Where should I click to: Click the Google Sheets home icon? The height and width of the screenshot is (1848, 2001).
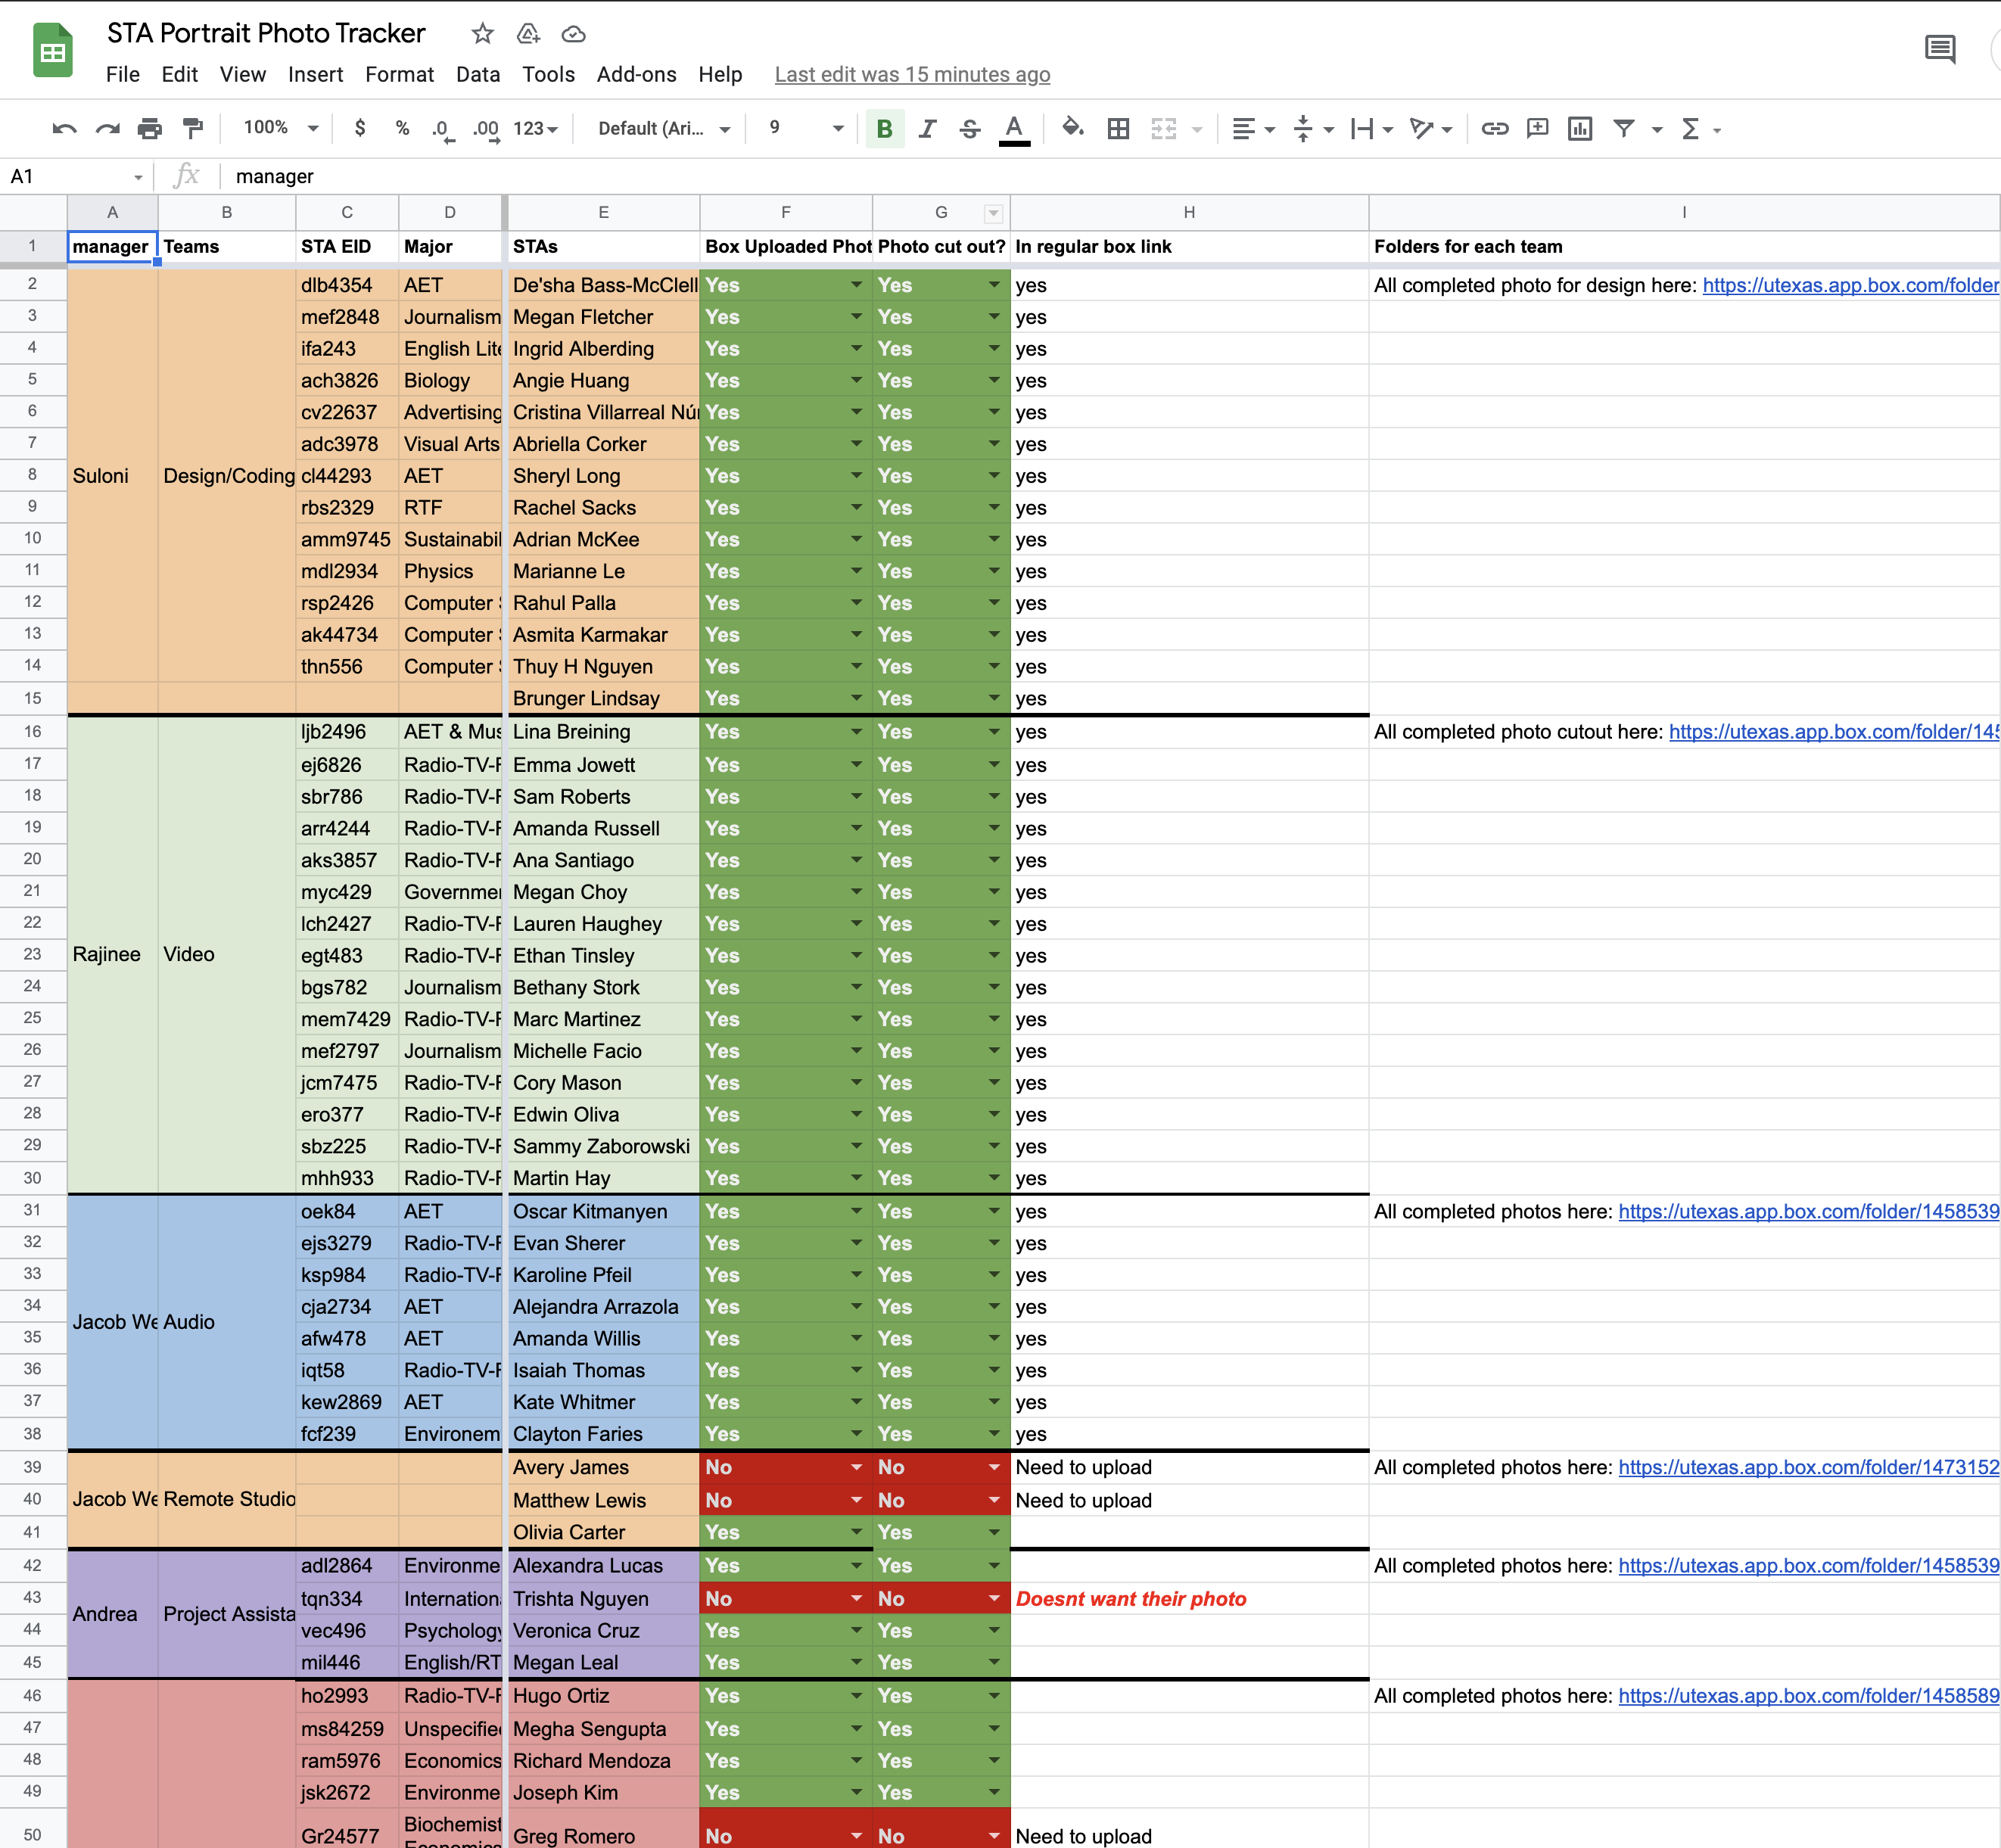coord(52,50)
